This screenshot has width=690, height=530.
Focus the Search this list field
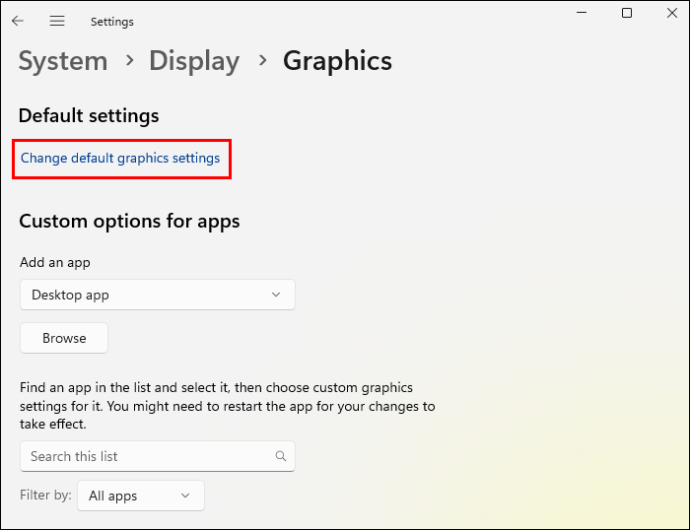coord(158,456)
